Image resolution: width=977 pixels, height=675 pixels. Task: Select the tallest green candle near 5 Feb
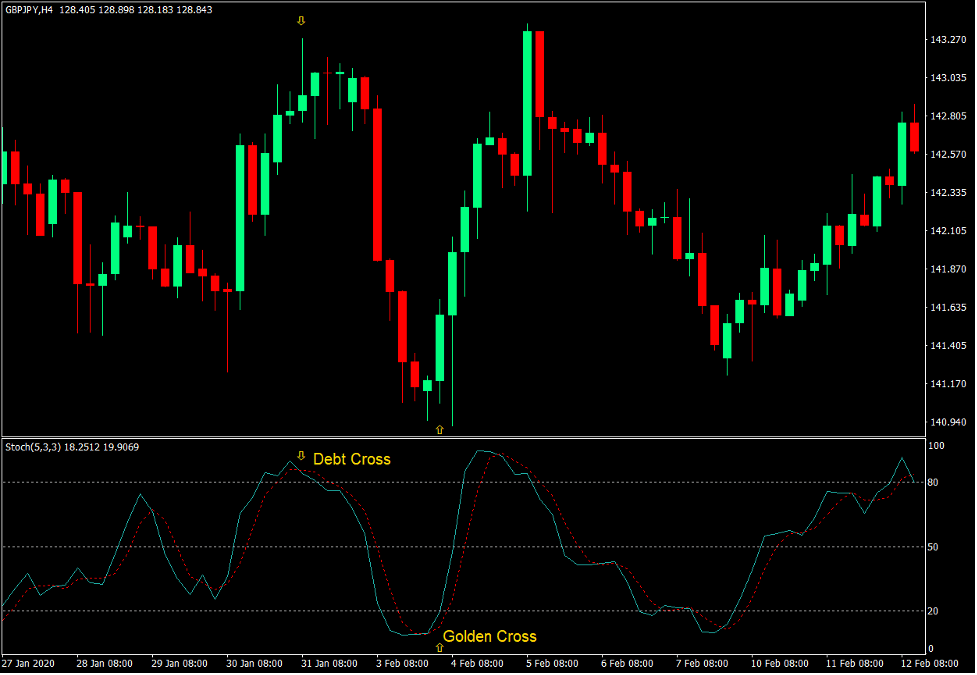[527, 103]
